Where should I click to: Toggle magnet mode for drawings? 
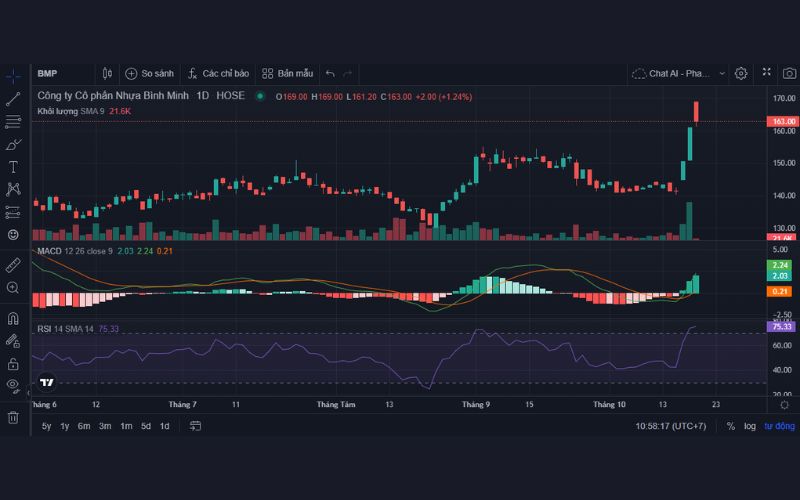point(13,319)
